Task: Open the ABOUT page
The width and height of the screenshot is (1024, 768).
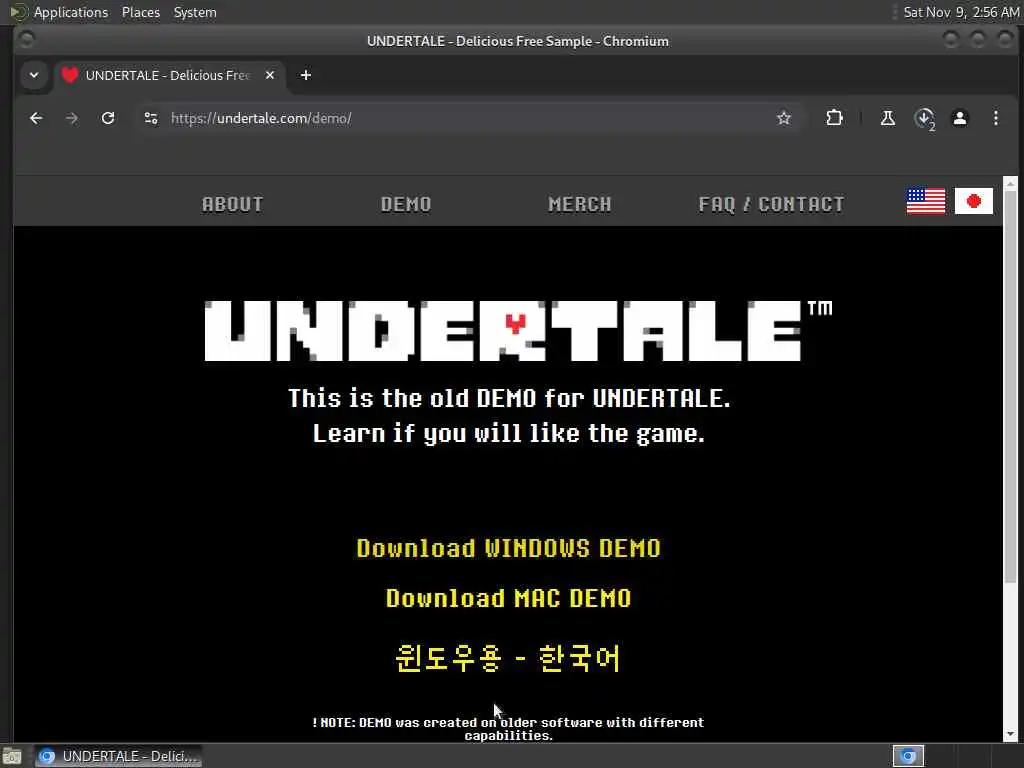Action: pyautogui.click(x=232, y=204)
